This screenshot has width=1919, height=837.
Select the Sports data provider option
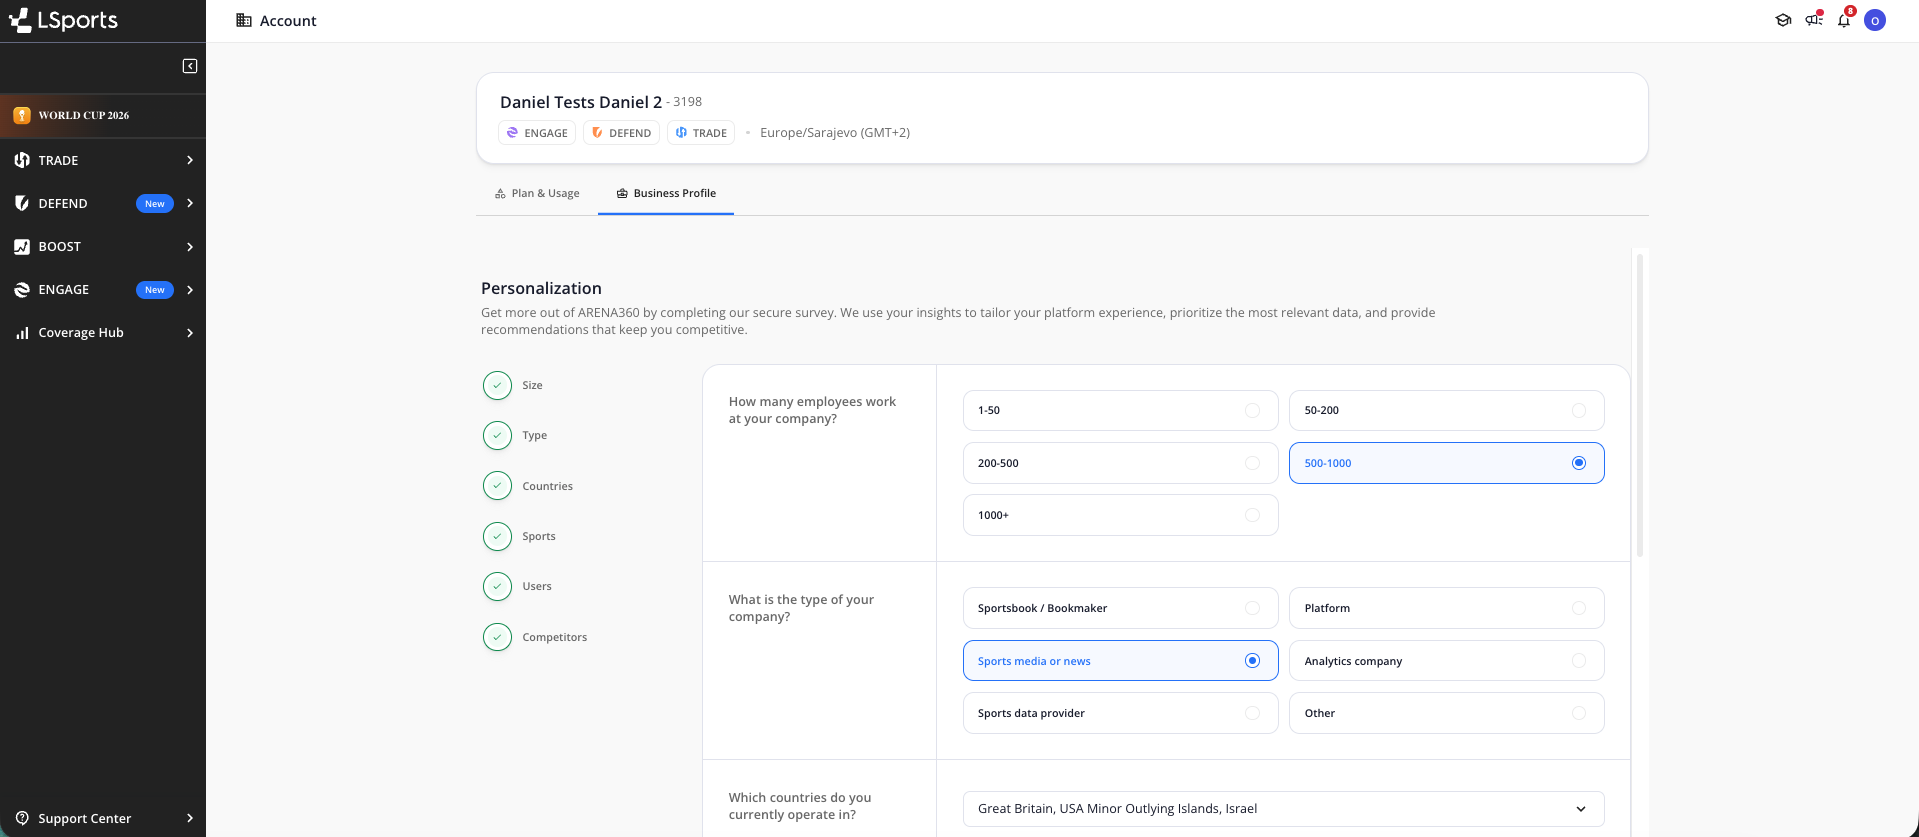1120,713
